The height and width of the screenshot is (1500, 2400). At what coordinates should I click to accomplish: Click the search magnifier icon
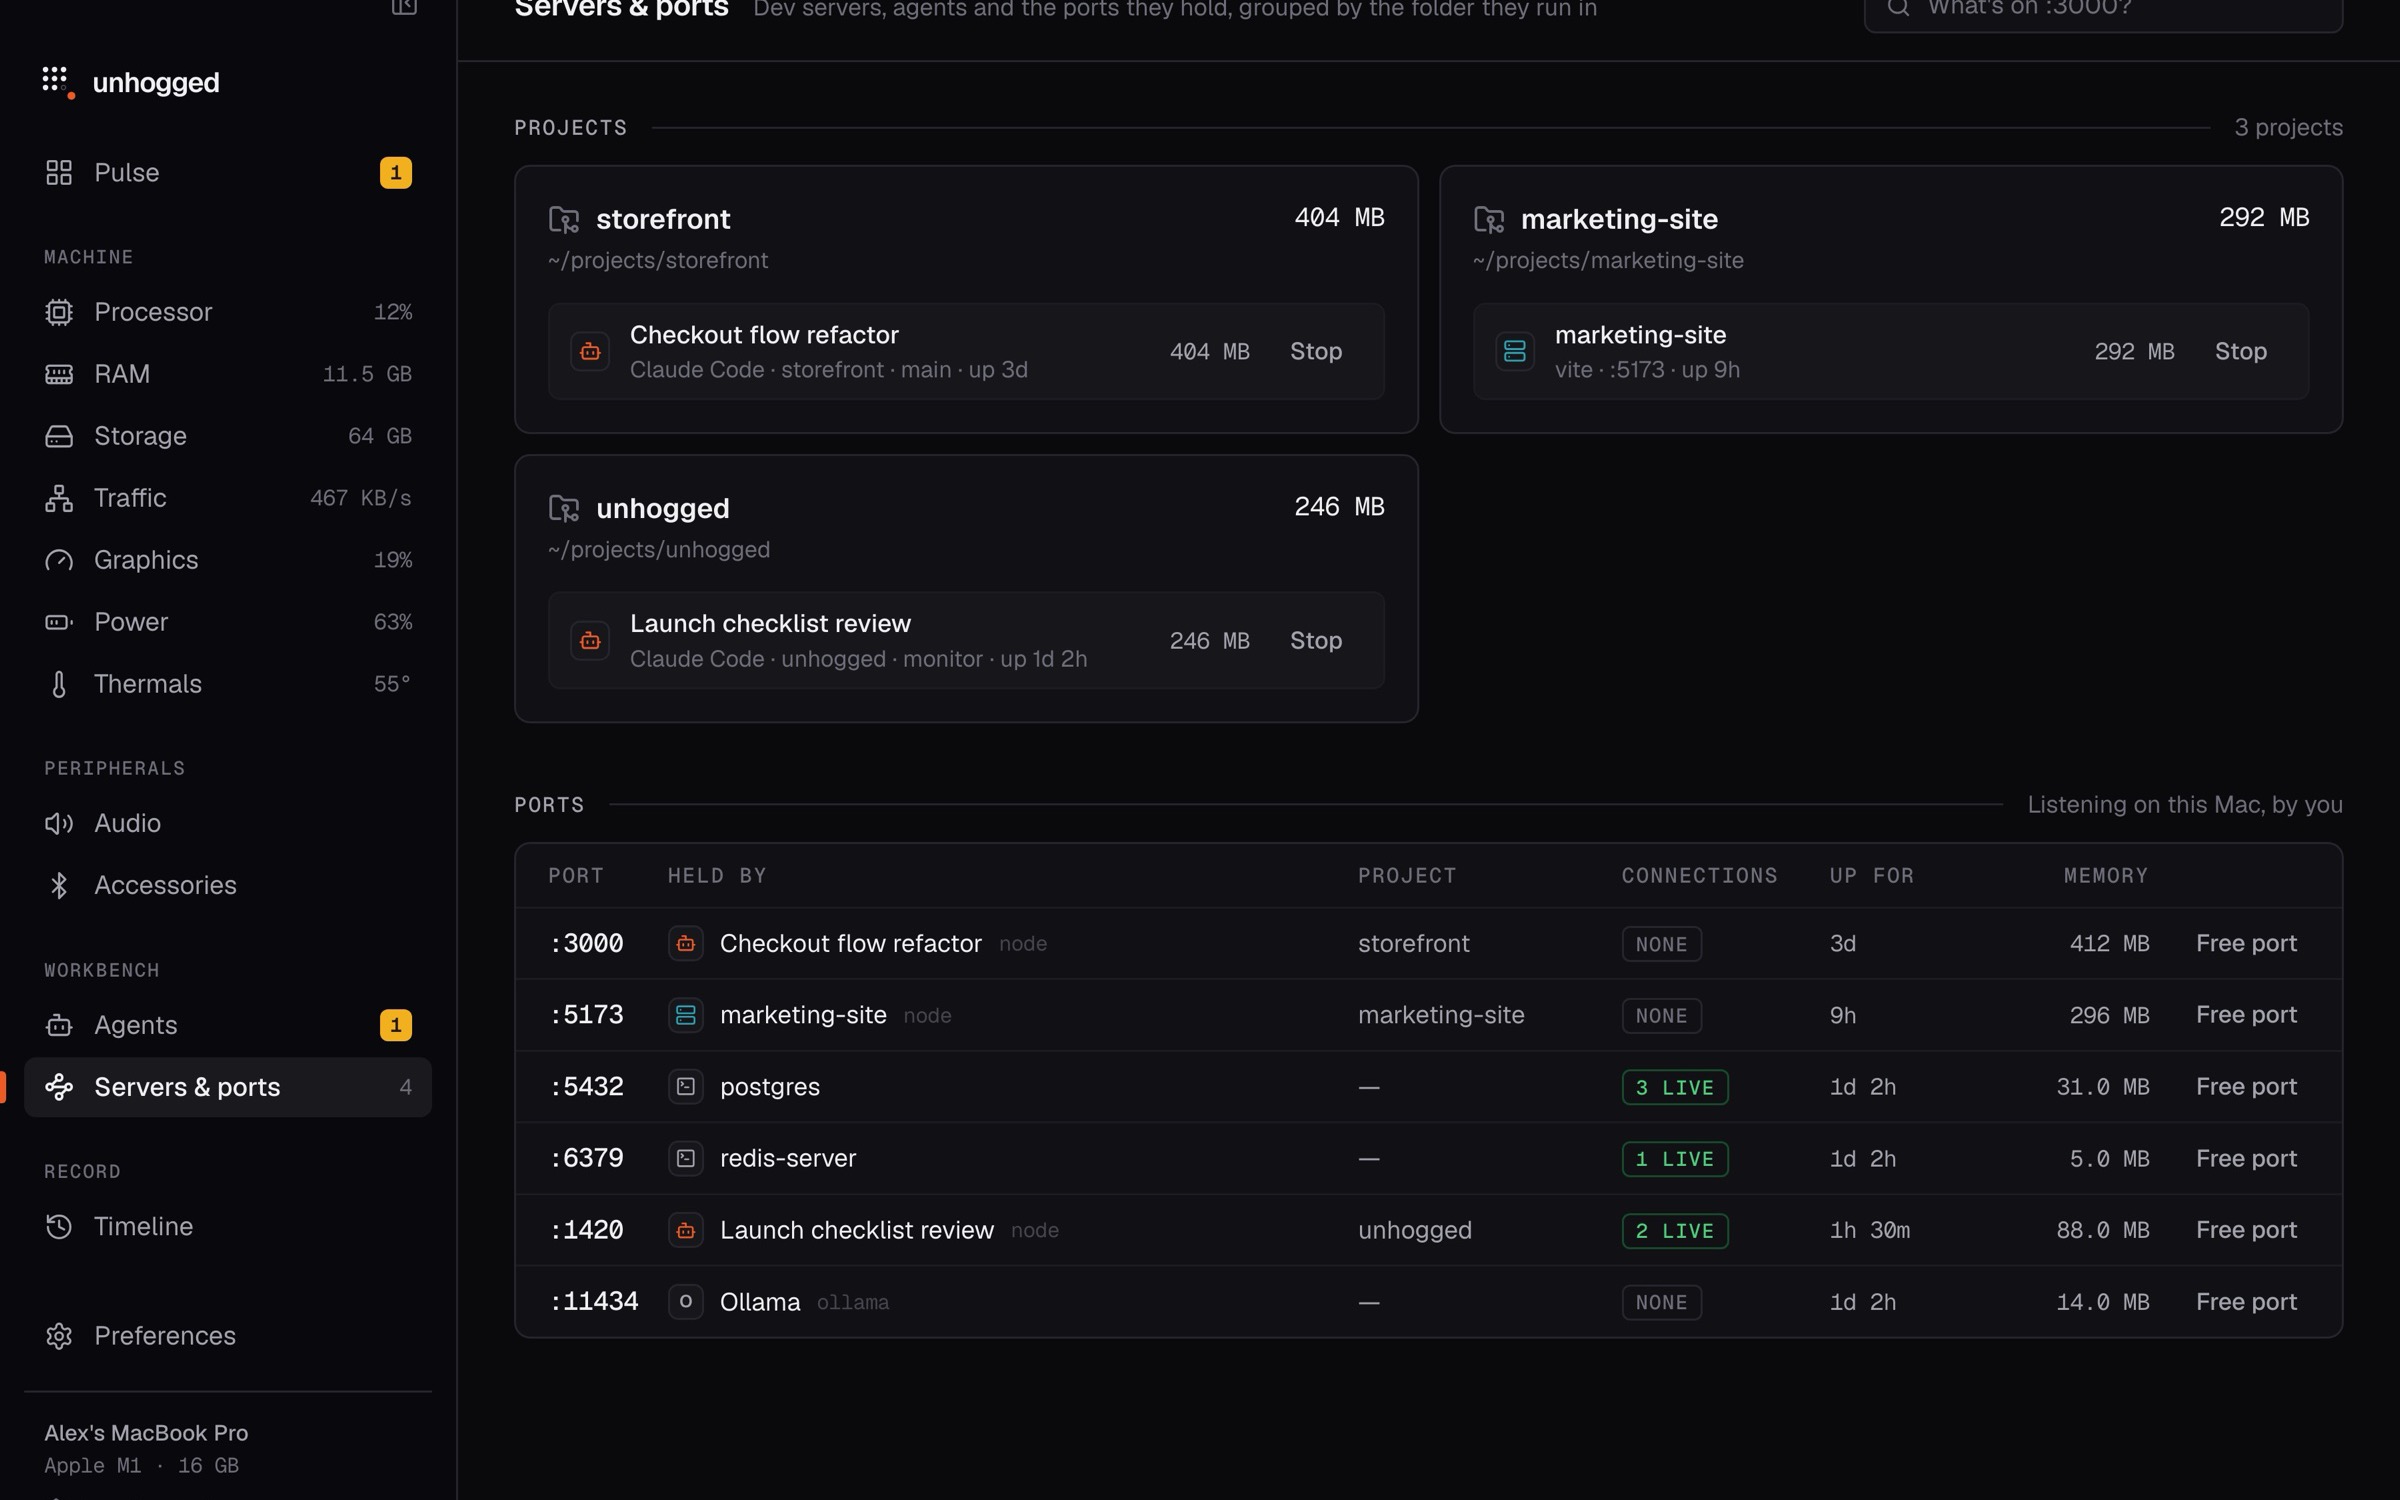click(x=1899, y=8)
